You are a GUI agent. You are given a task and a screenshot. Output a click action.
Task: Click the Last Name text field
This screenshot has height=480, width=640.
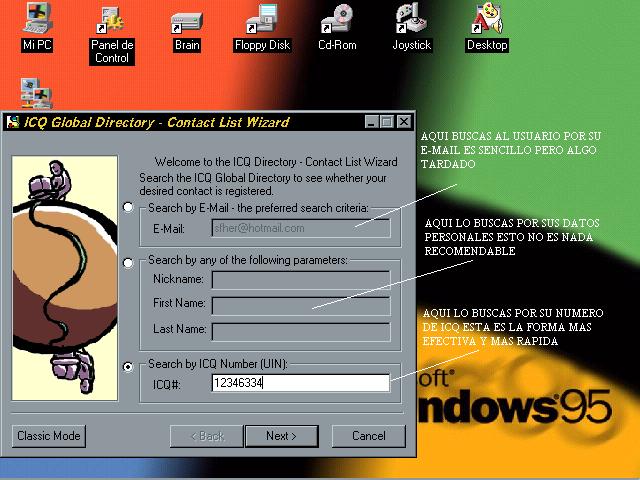pyautogui.click(x=301, y=331)
